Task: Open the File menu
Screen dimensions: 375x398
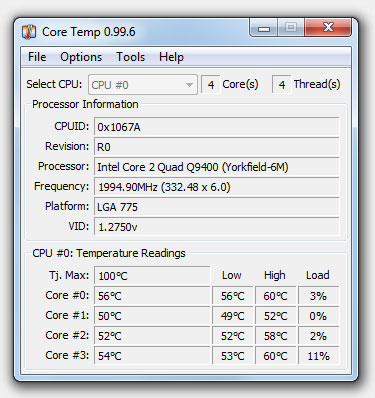Action: pos(37,57)
